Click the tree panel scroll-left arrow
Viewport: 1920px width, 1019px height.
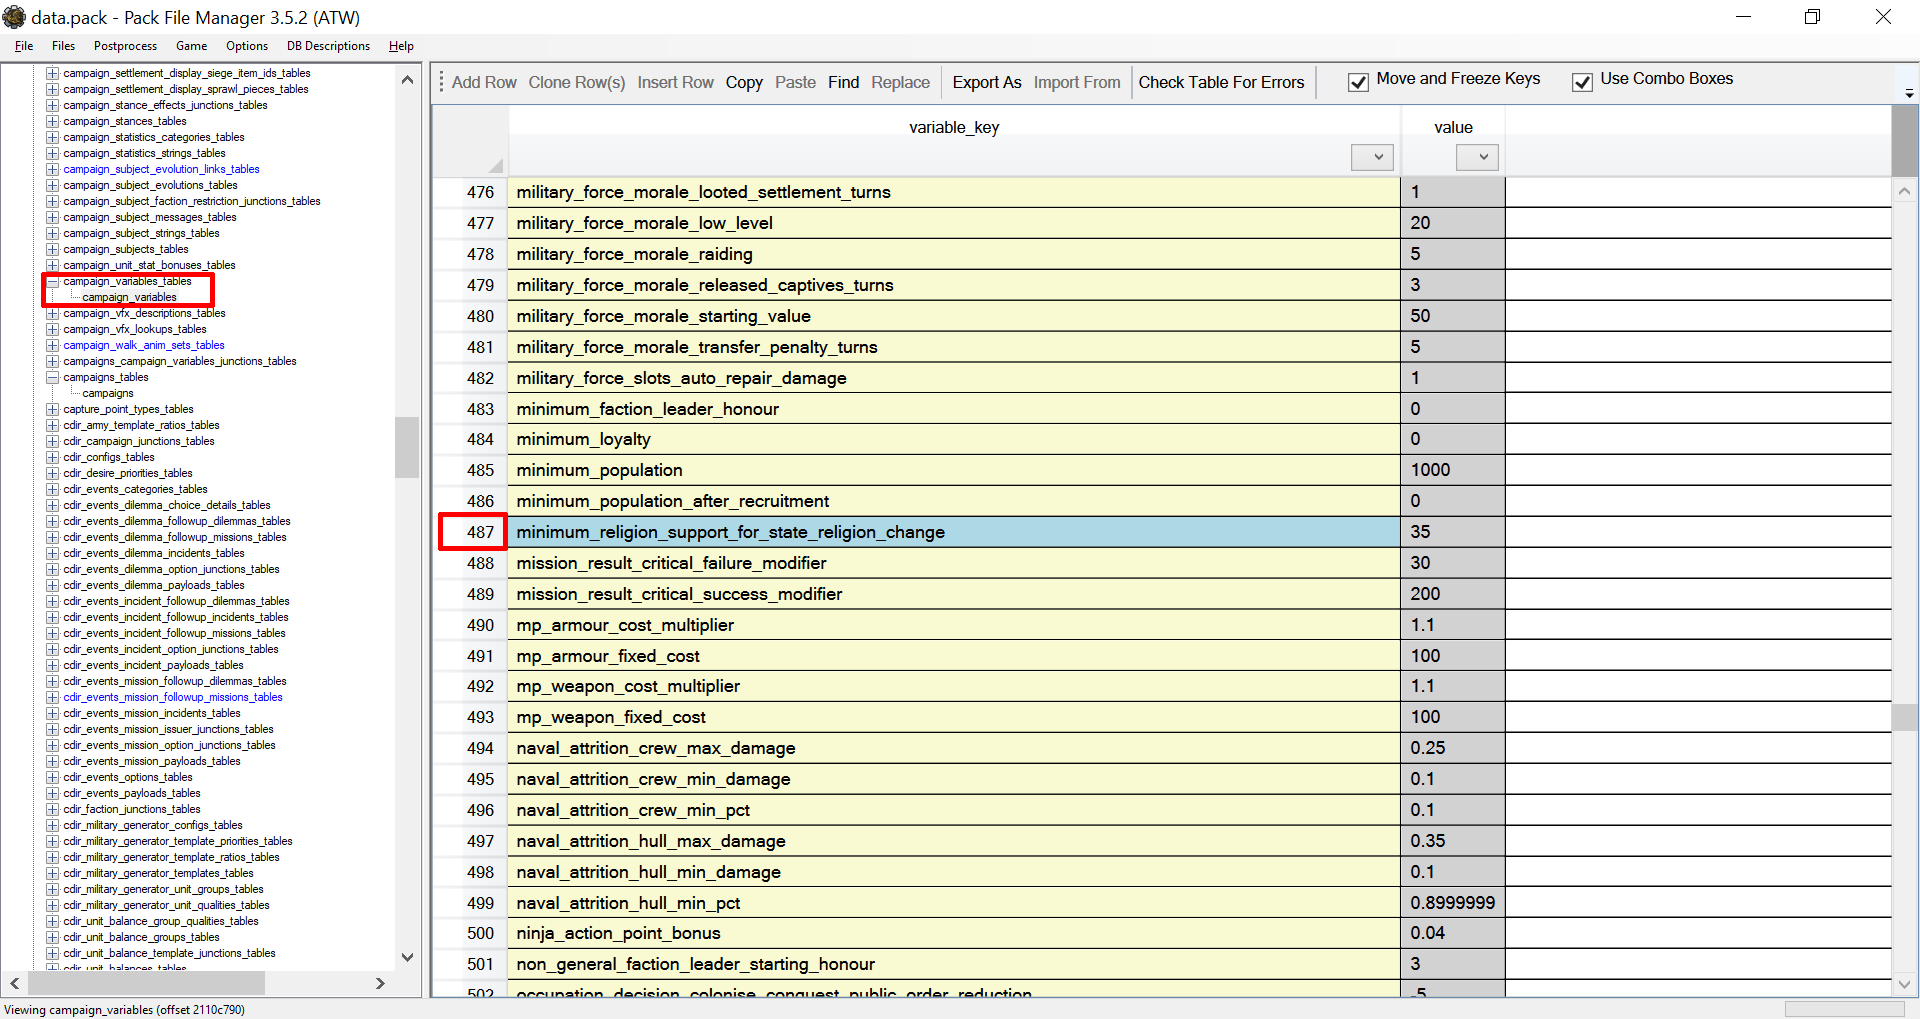pos(14,983)
